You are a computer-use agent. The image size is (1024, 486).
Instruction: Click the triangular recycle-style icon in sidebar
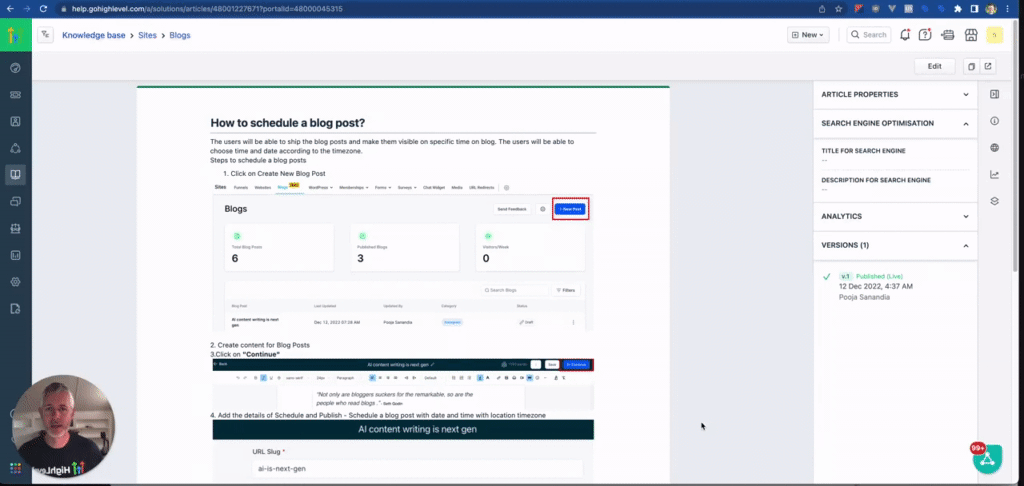point(16,148)
